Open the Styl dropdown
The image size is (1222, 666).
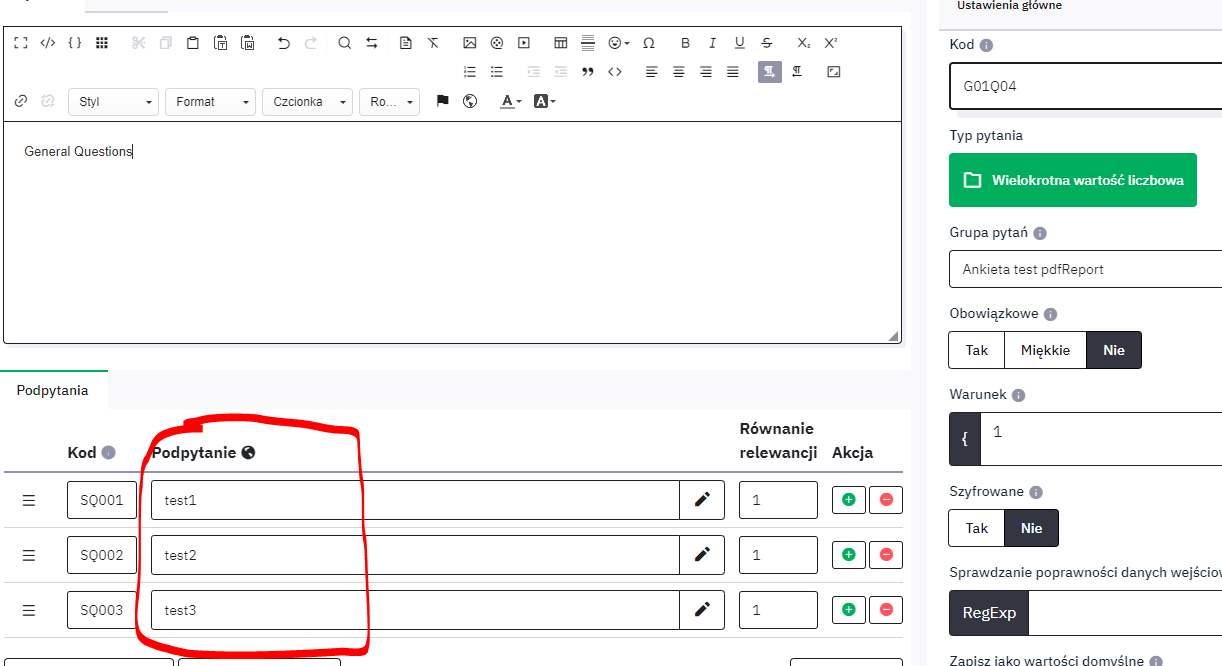click(x=113, y=102)
